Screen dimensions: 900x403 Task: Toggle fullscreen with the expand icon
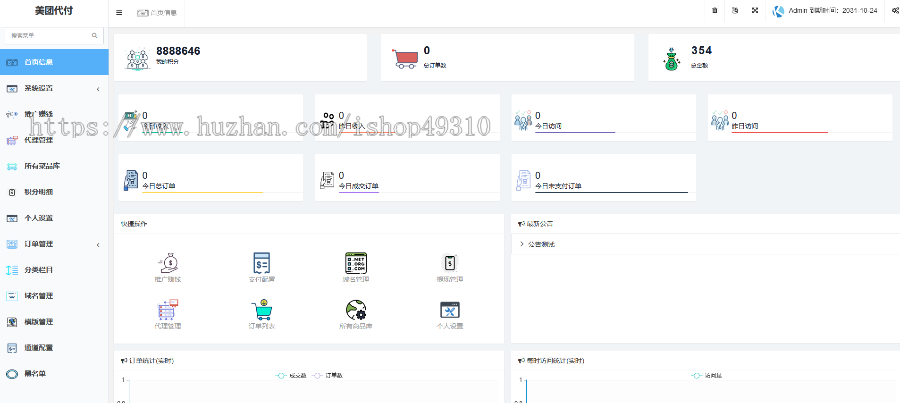pos(755,10)
